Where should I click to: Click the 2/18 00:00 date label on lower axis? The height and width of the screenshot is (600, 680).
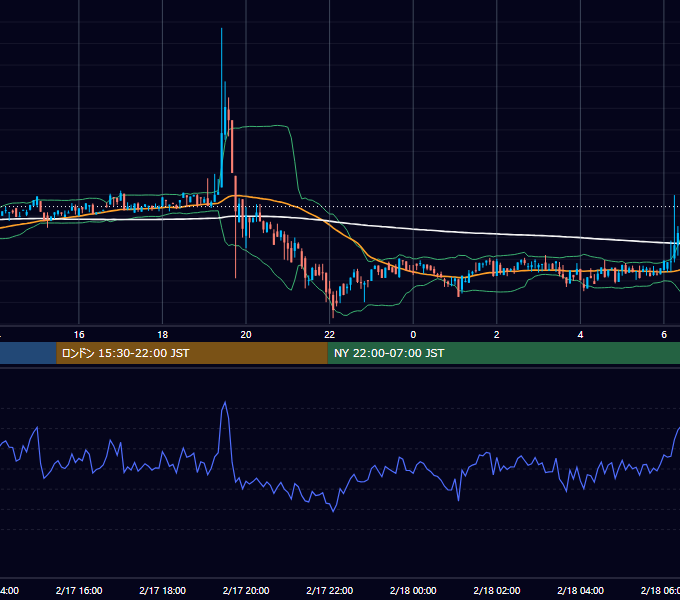click(413, 590)
